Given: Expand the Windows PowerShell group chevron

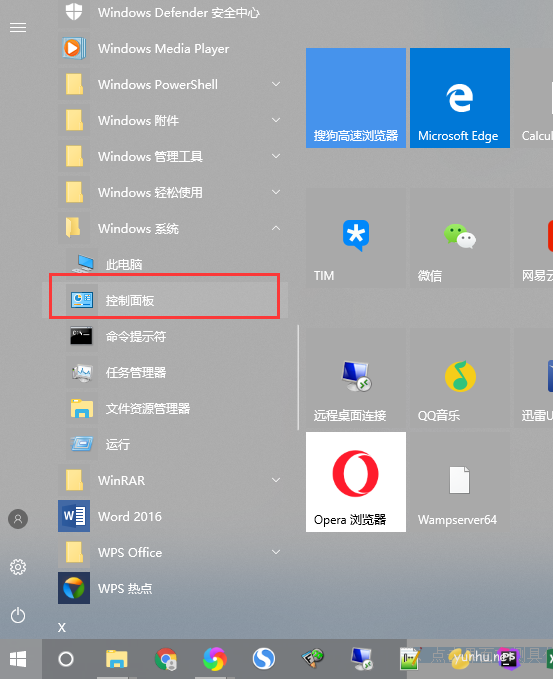Looking at the screenshot, I should (x=276, y=84).
